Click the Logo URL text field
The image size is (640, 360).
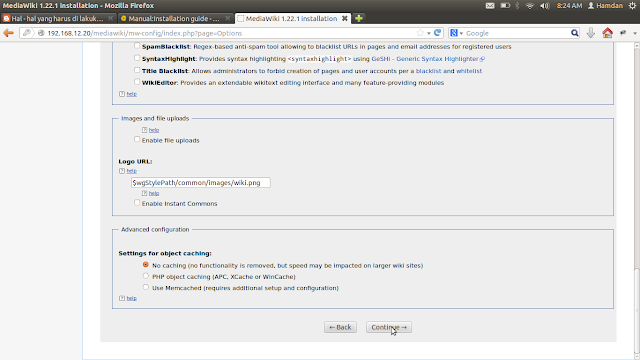[200, 182]
